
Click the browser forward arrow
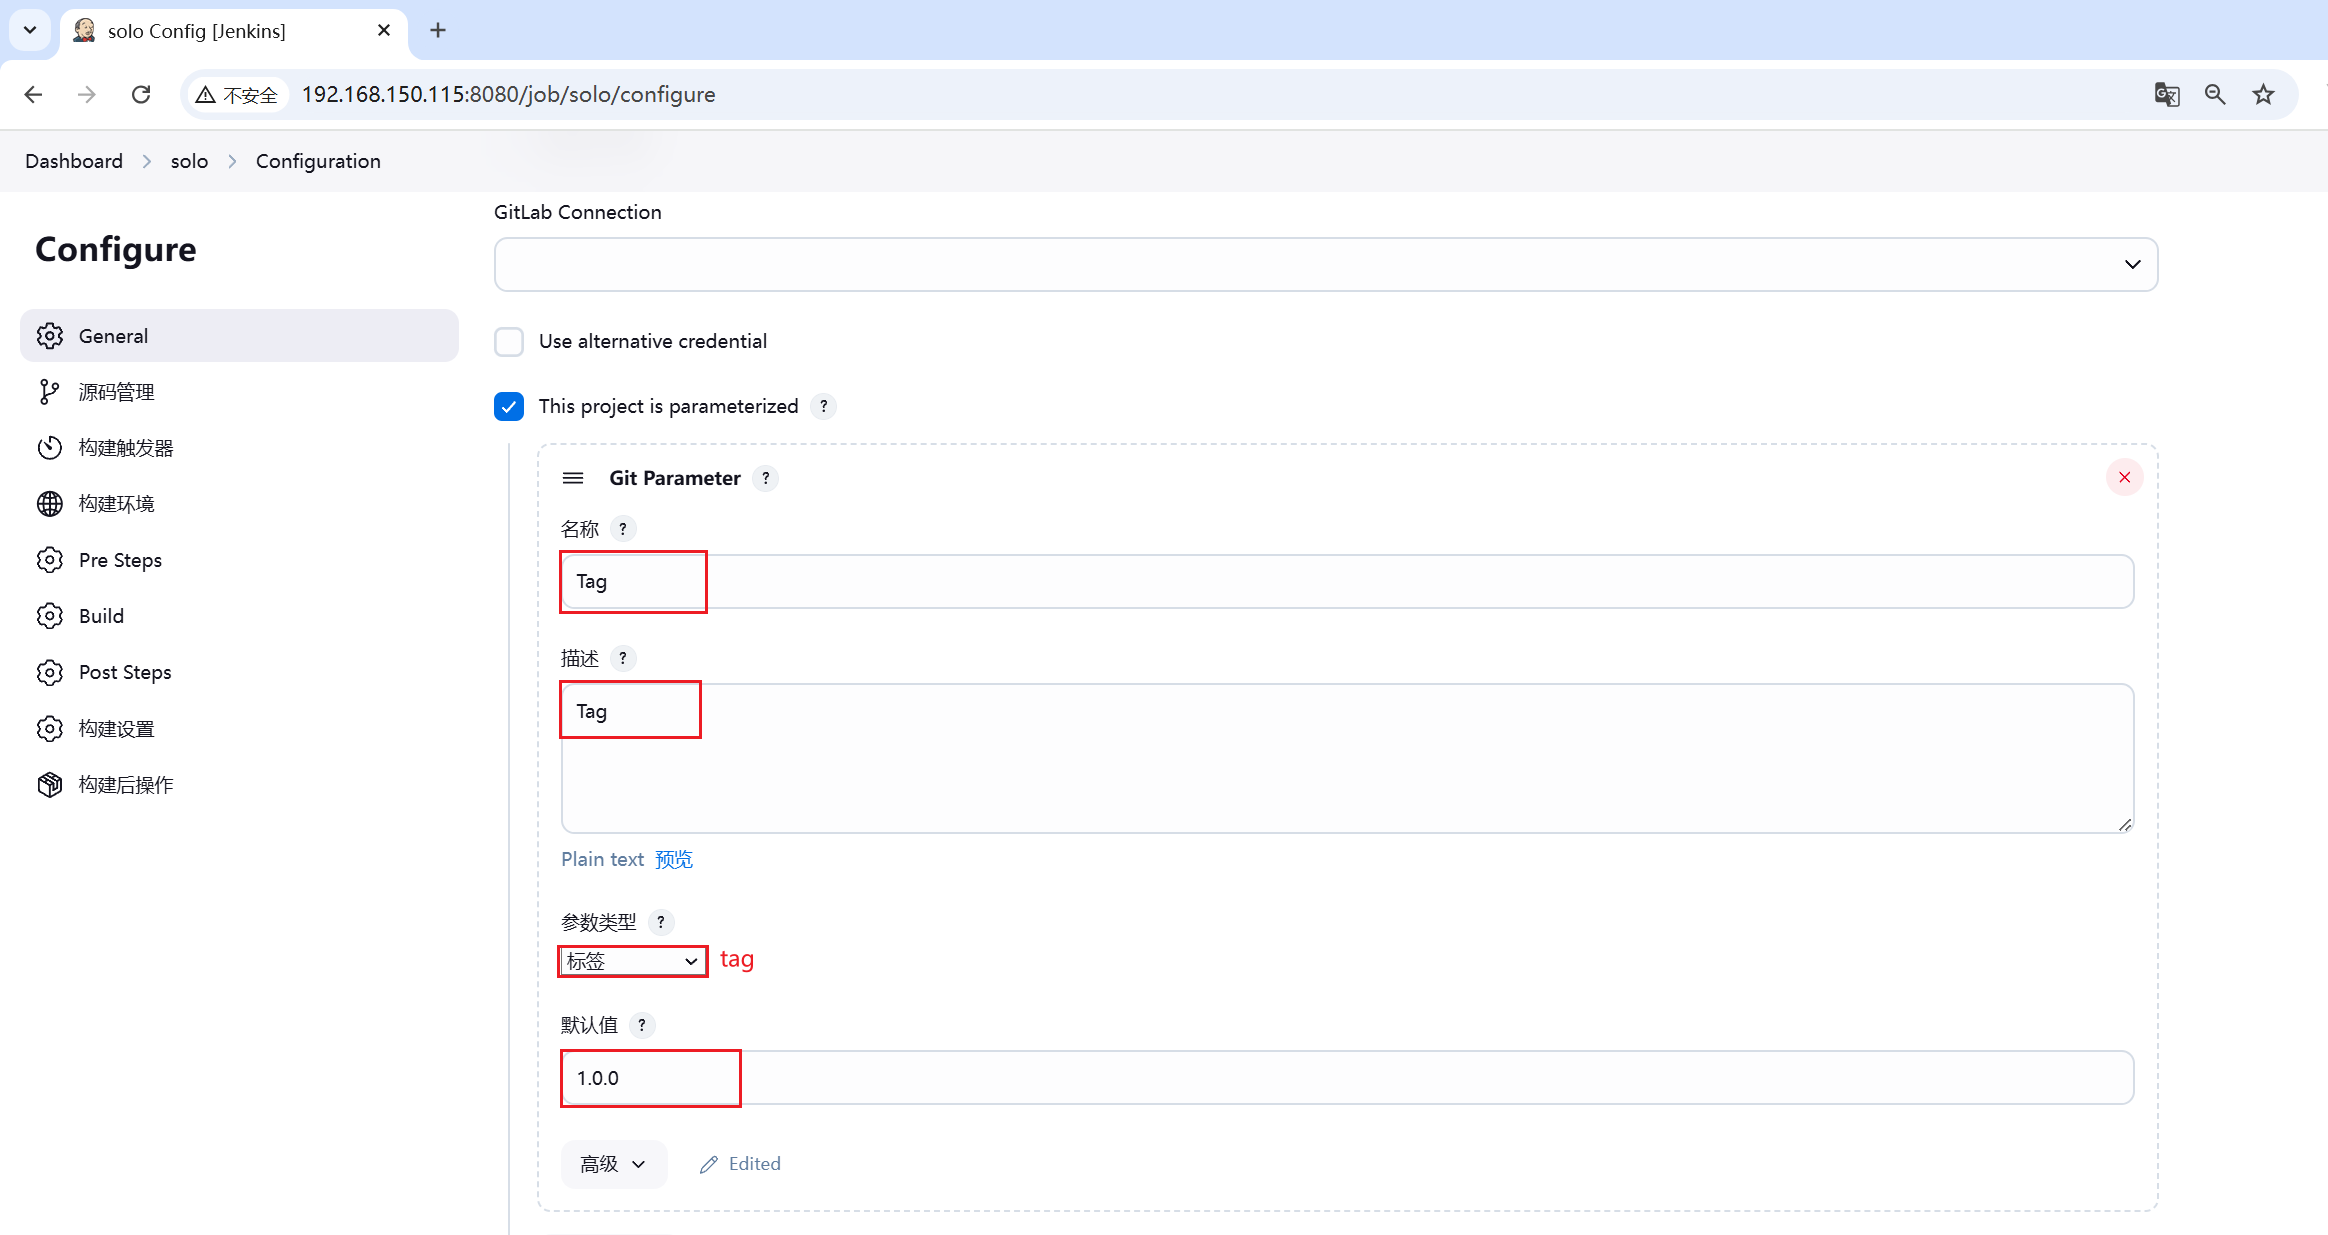pos(87,94)
